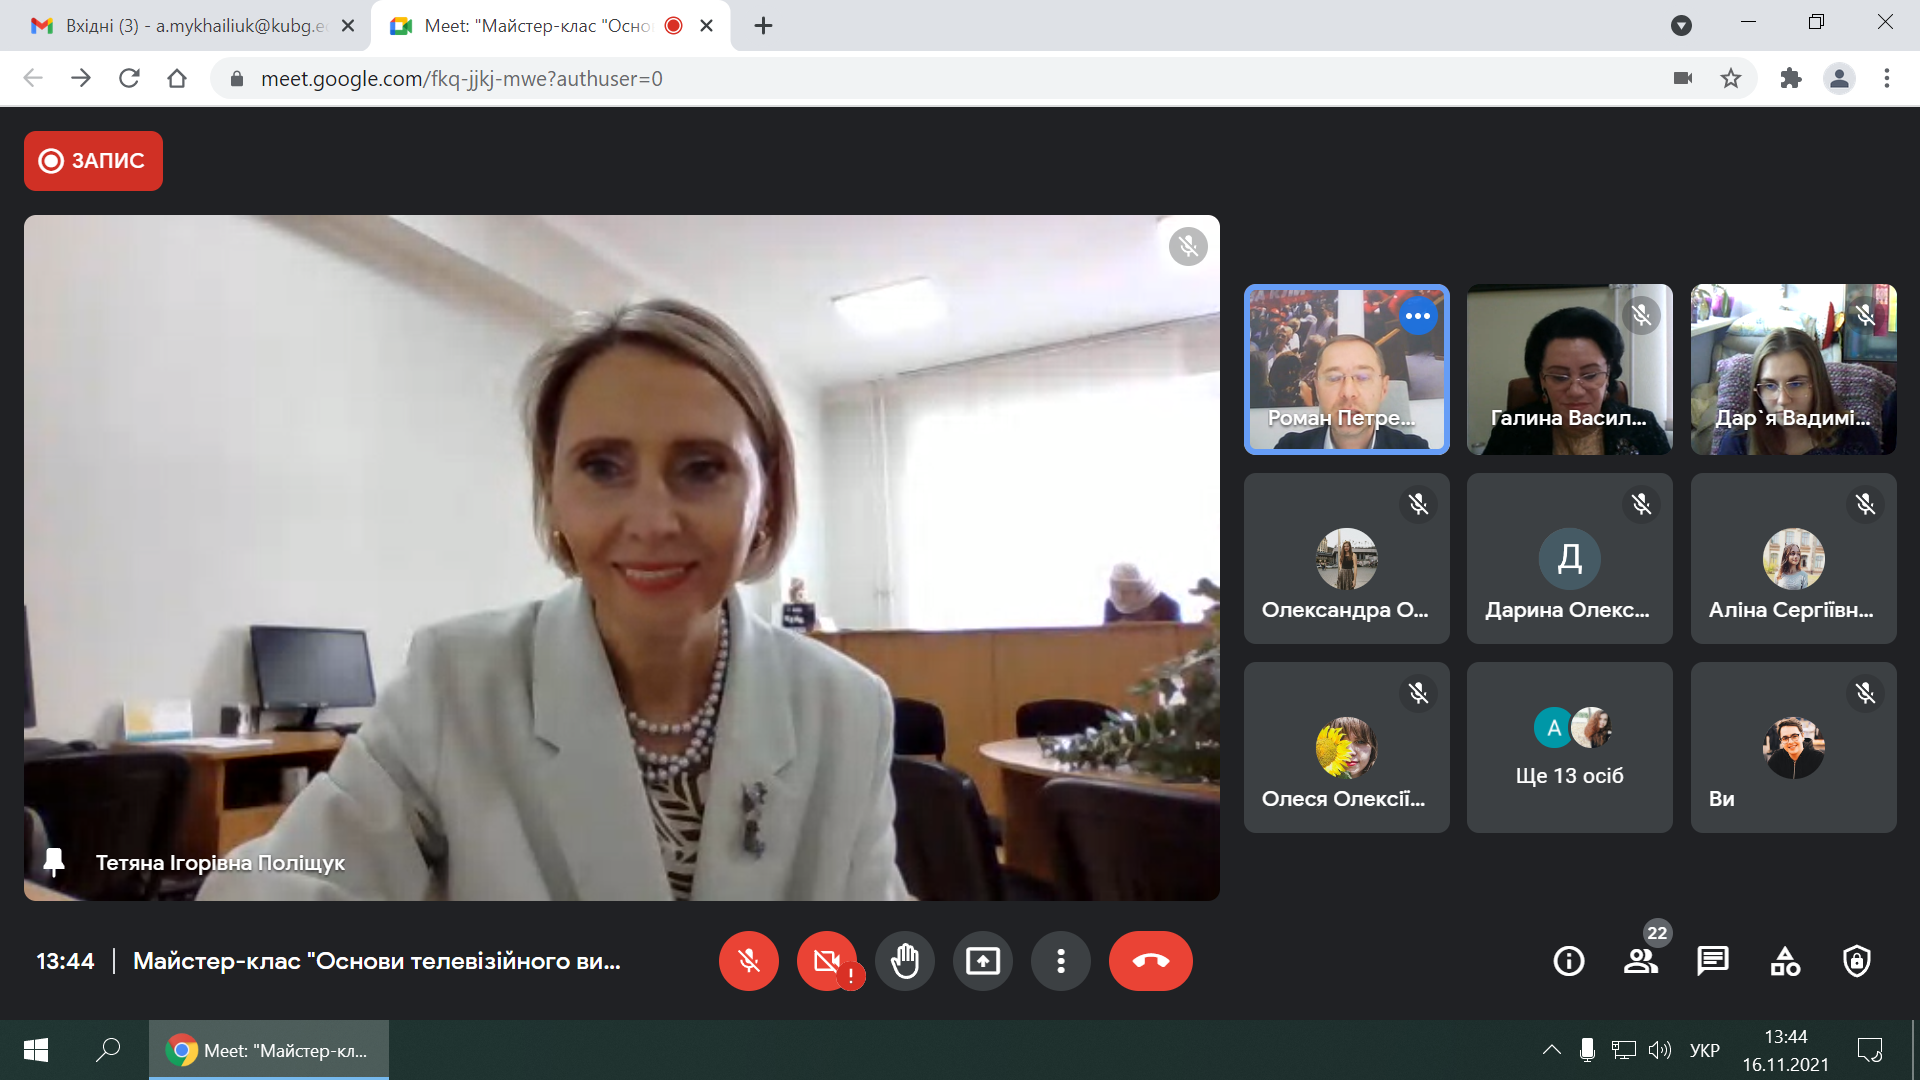Select Галина Васил... video tile

1569,370
